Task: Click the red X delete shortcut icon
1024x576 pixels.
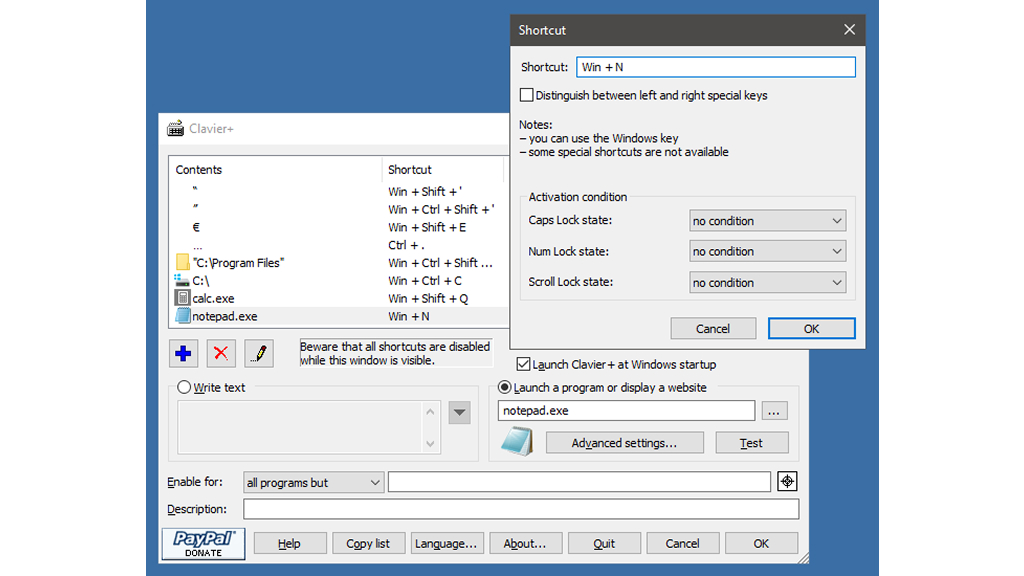Action: point(221,354)
